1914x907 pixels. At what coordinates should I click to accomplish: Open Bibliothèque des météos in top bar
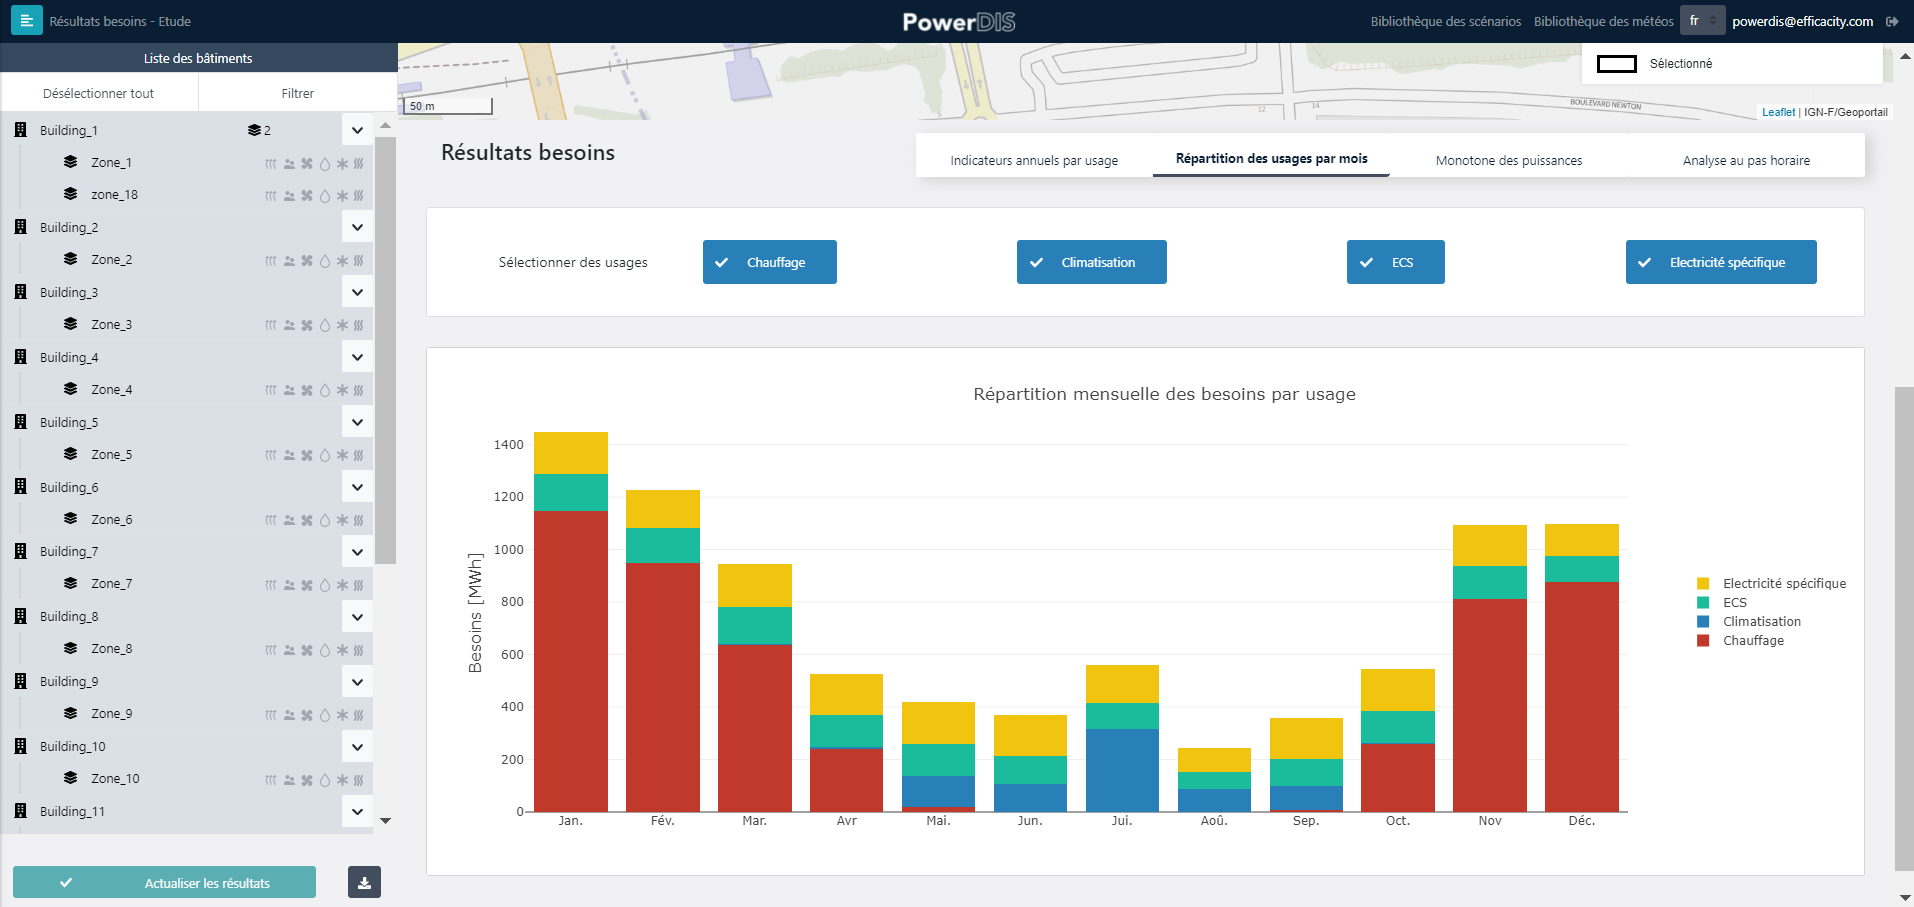1604,21
